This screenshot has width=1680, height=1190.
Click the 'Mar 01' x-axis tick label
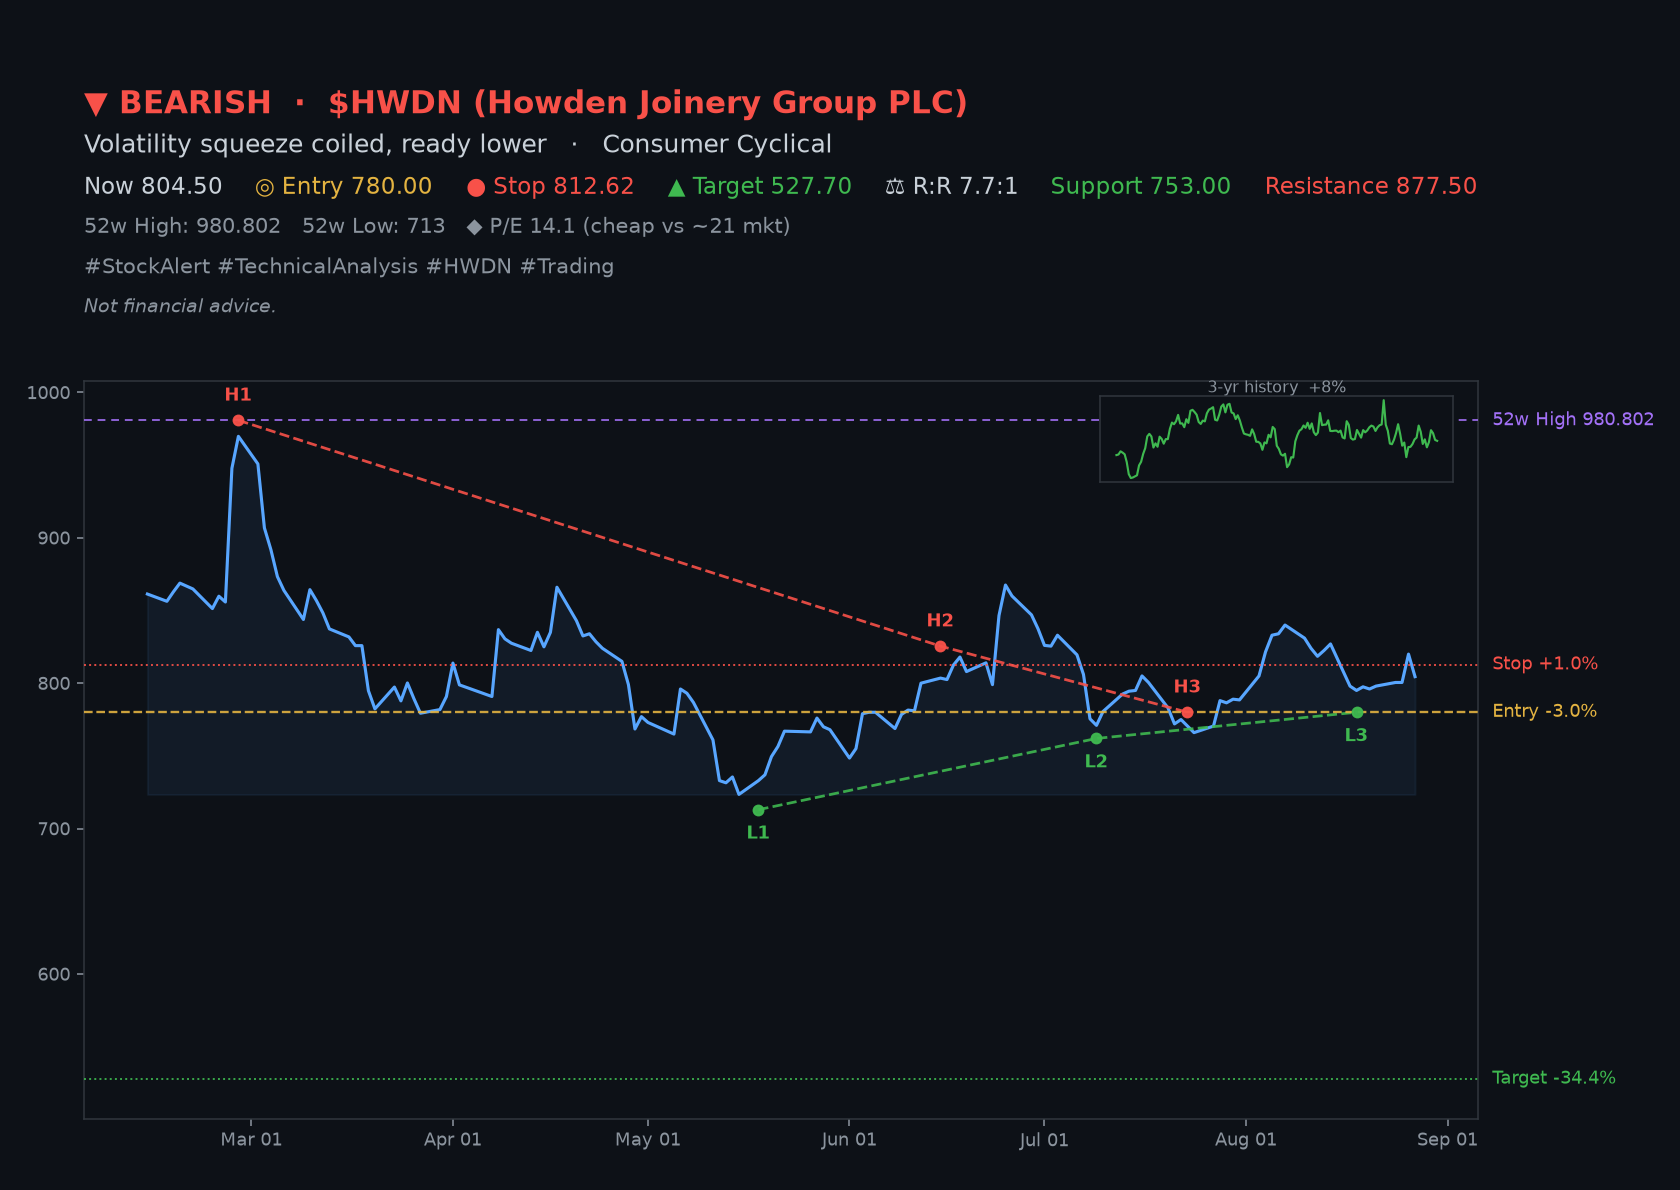[251, 1140]
